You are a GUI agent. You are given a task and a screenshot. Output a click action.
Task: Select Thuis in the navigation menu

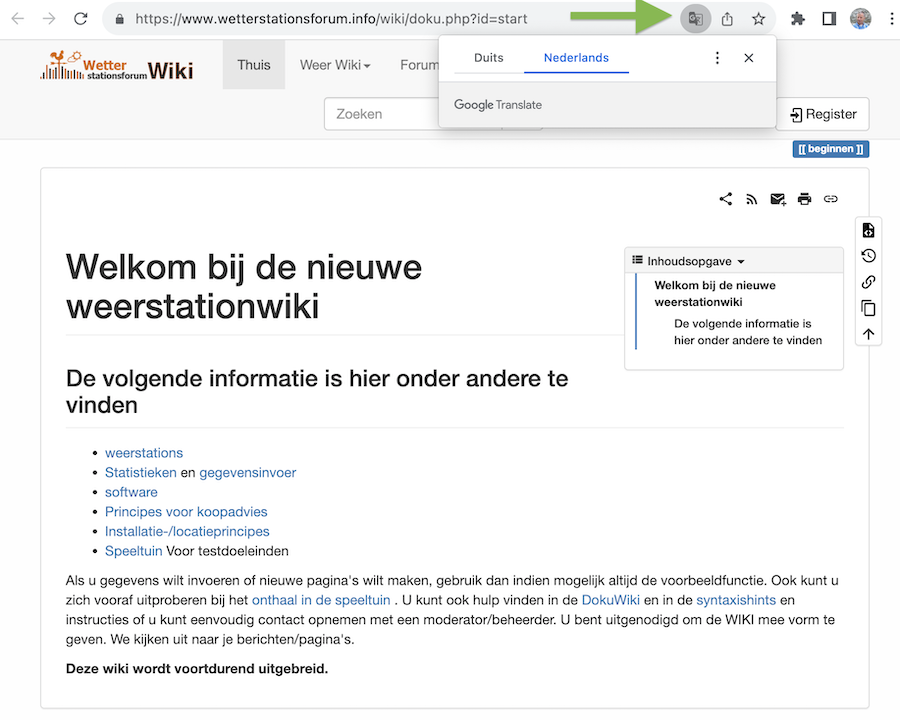click(x=253, y=64)
